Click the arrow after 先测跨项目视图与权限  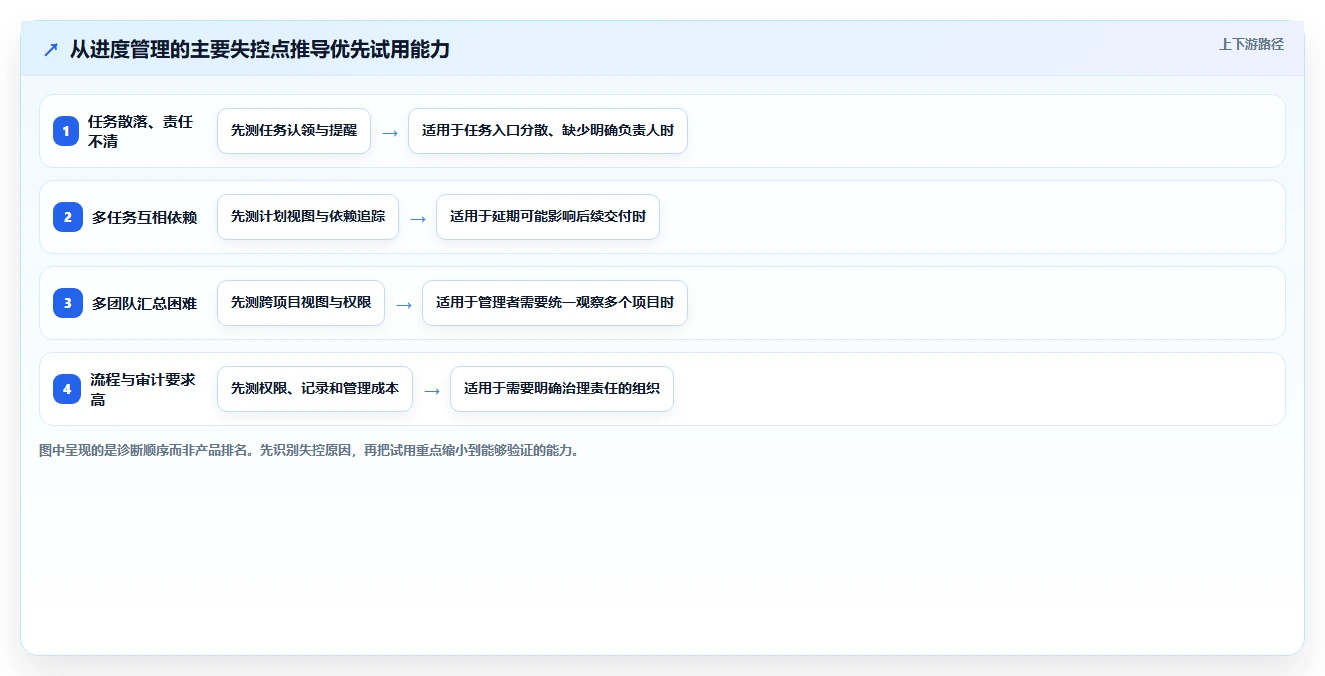(404, 304)
